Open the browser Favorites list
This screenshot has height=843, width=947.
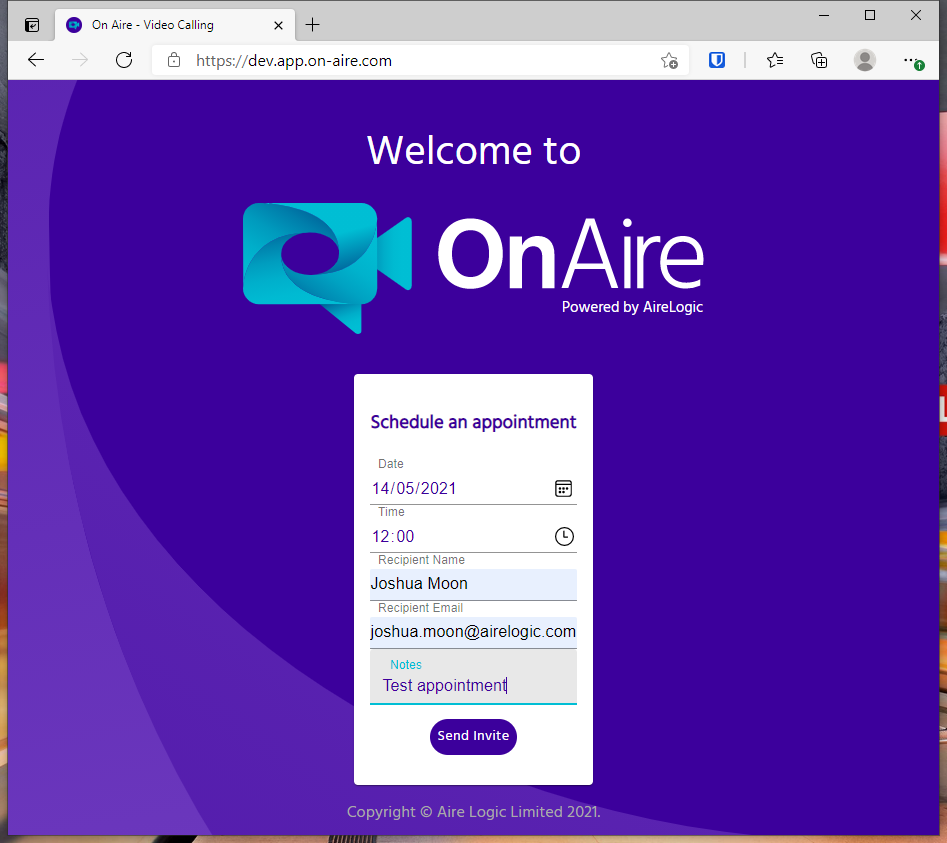click(x=775, y=60)
